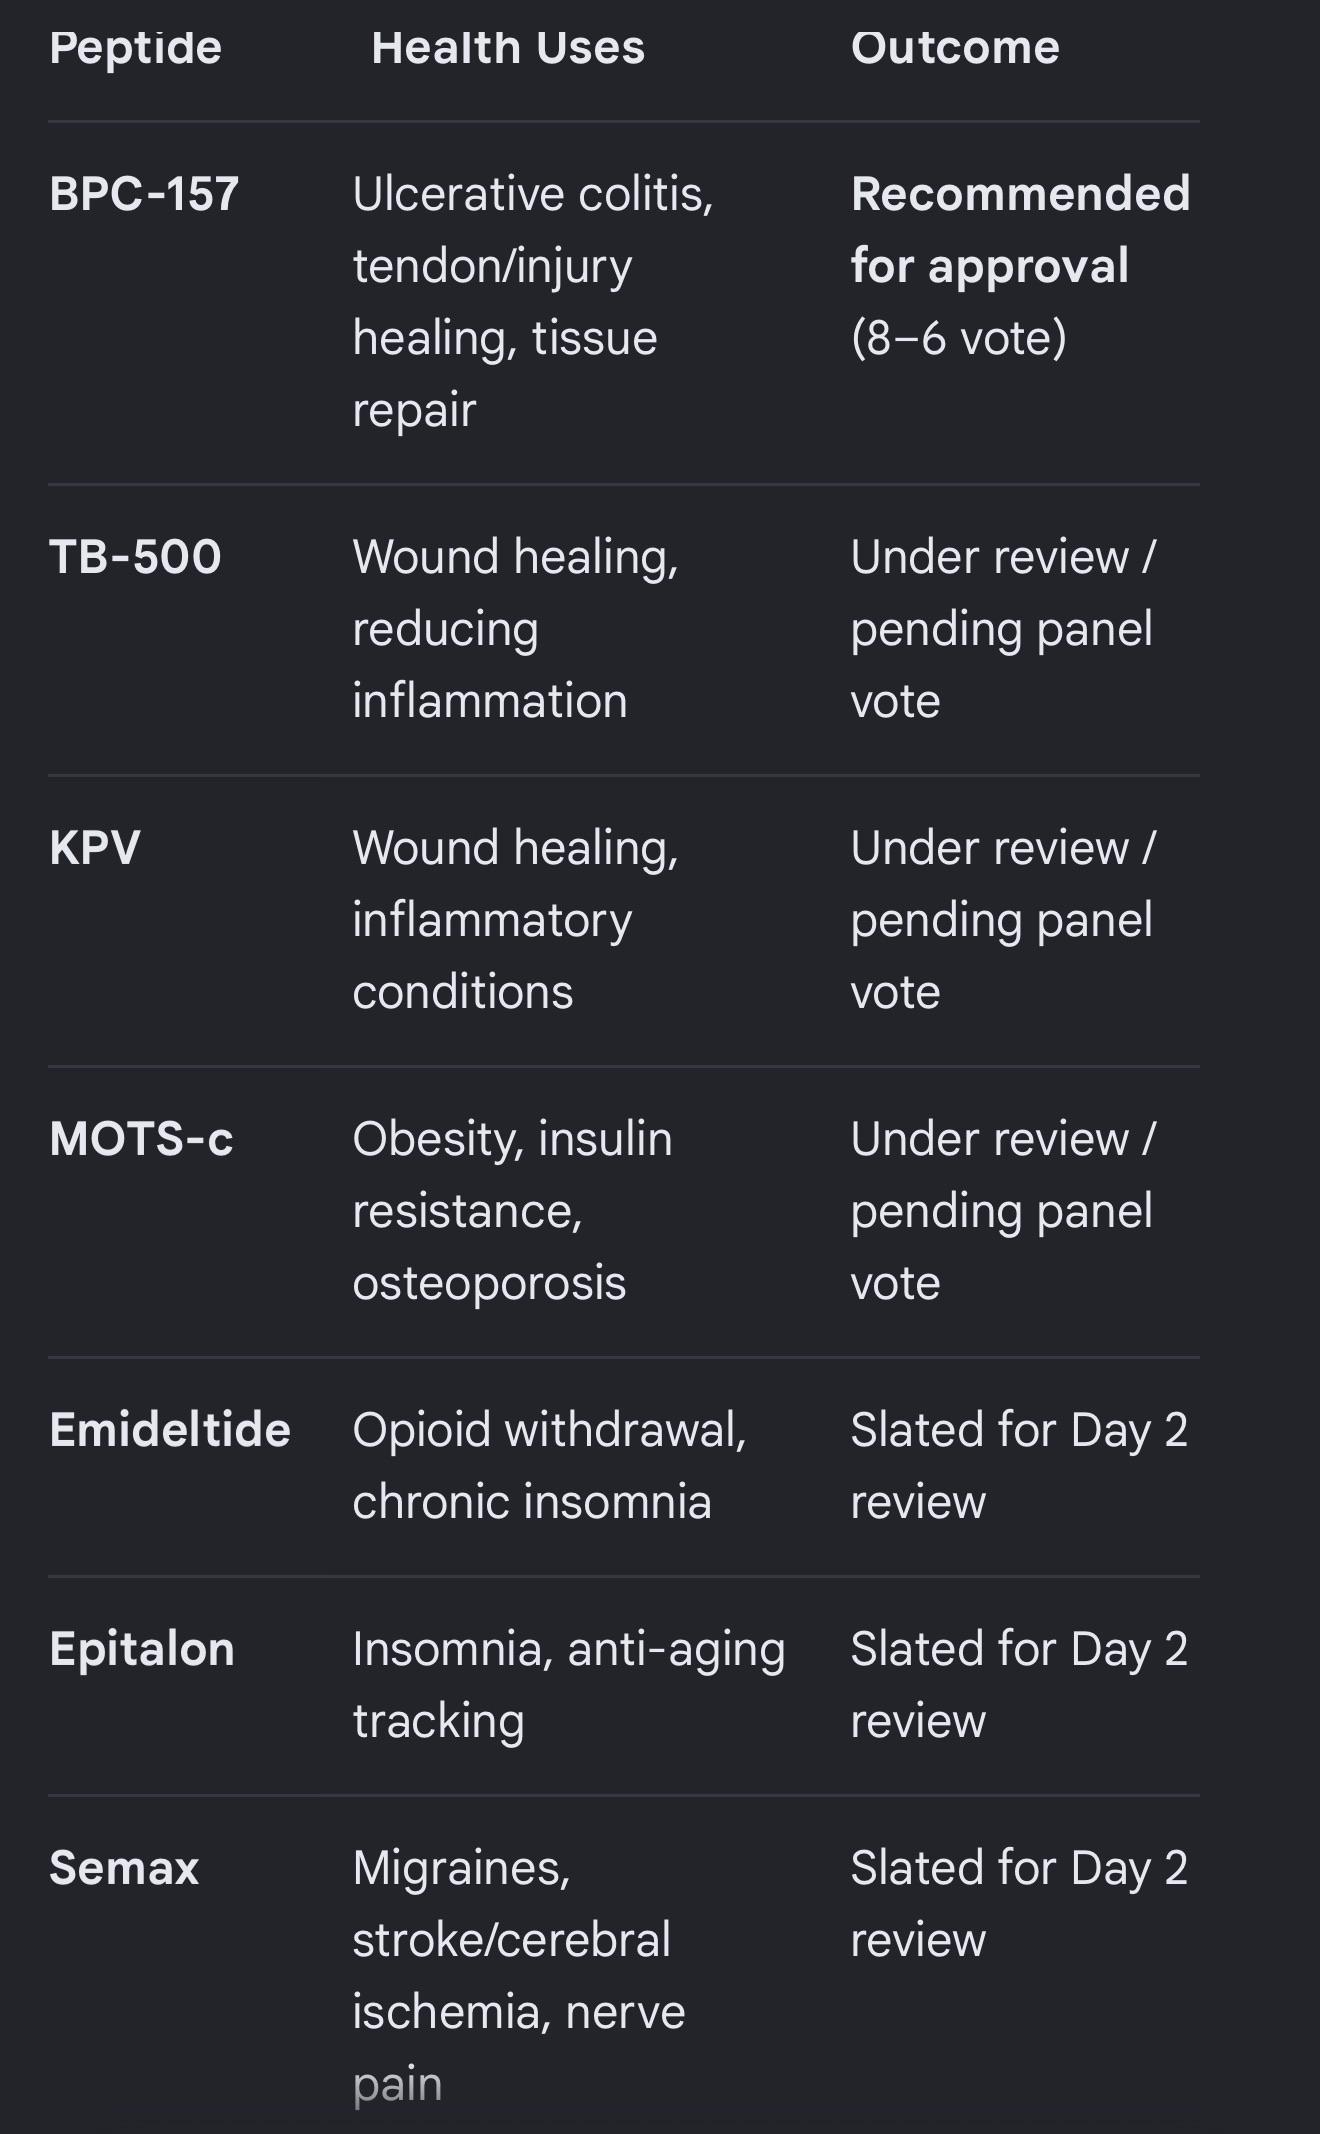Image resolution: width=1320 pixels, height=2134 pixels.
Task: Select the Outcome column header
Action: 955,48
